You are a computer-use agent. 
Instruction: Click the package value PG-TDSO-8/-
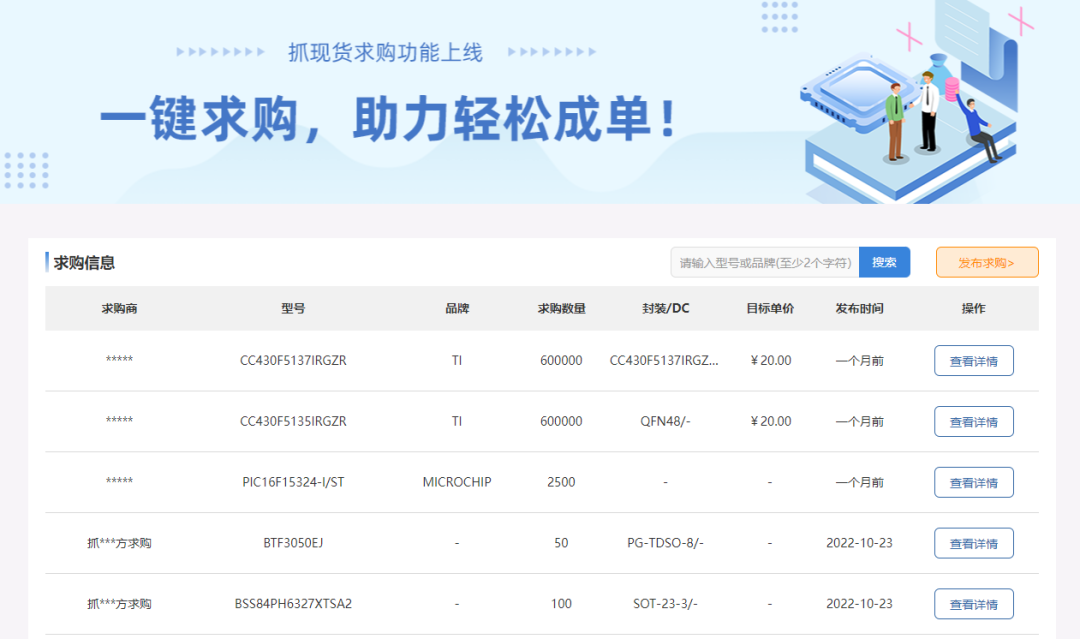point(665,543)
